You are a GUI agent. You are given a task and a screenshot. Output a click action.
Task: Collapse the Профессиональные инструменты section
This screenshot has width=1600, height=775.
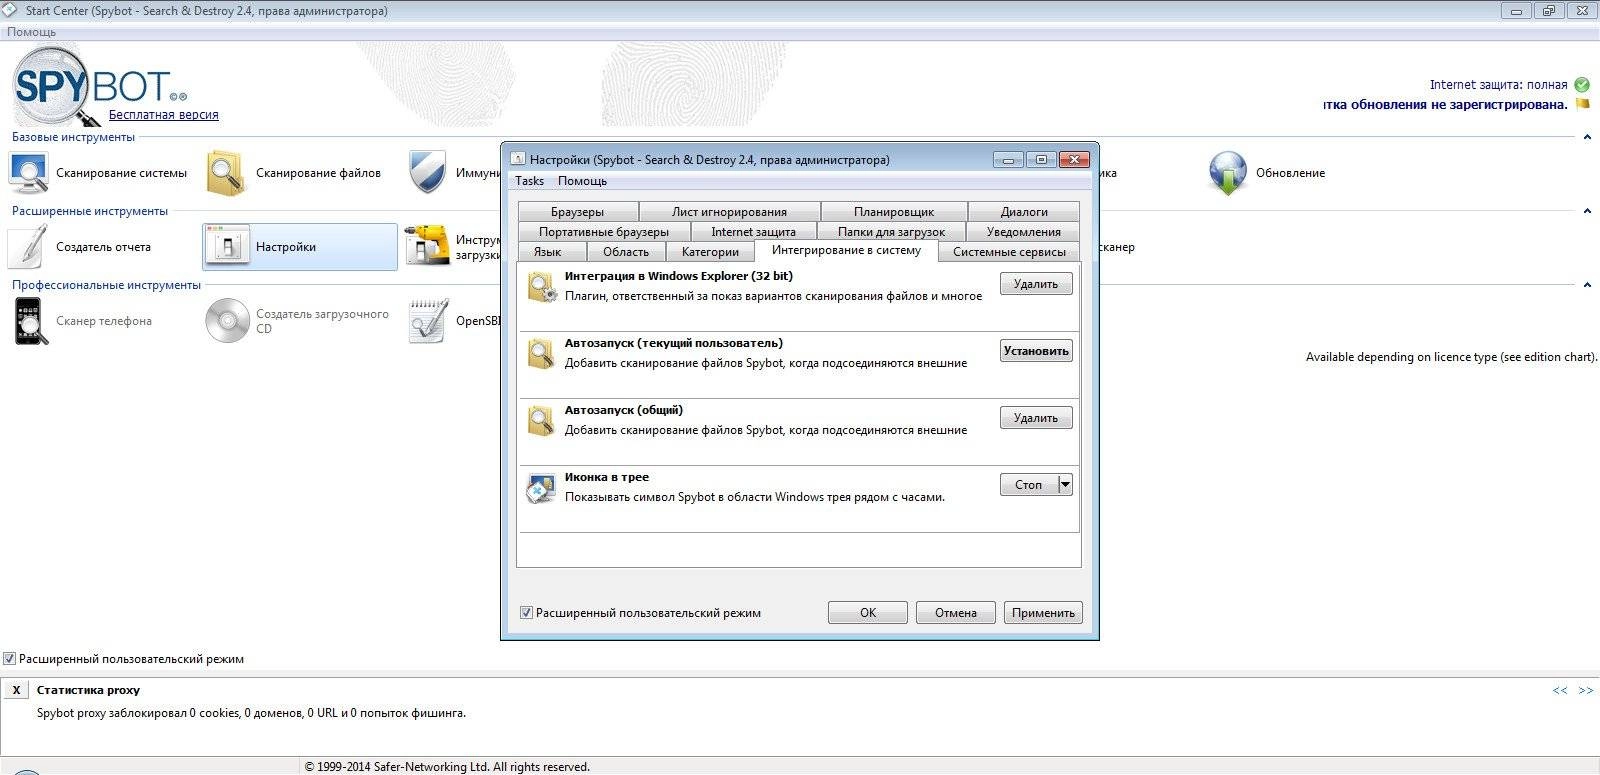pos(1587,285)
